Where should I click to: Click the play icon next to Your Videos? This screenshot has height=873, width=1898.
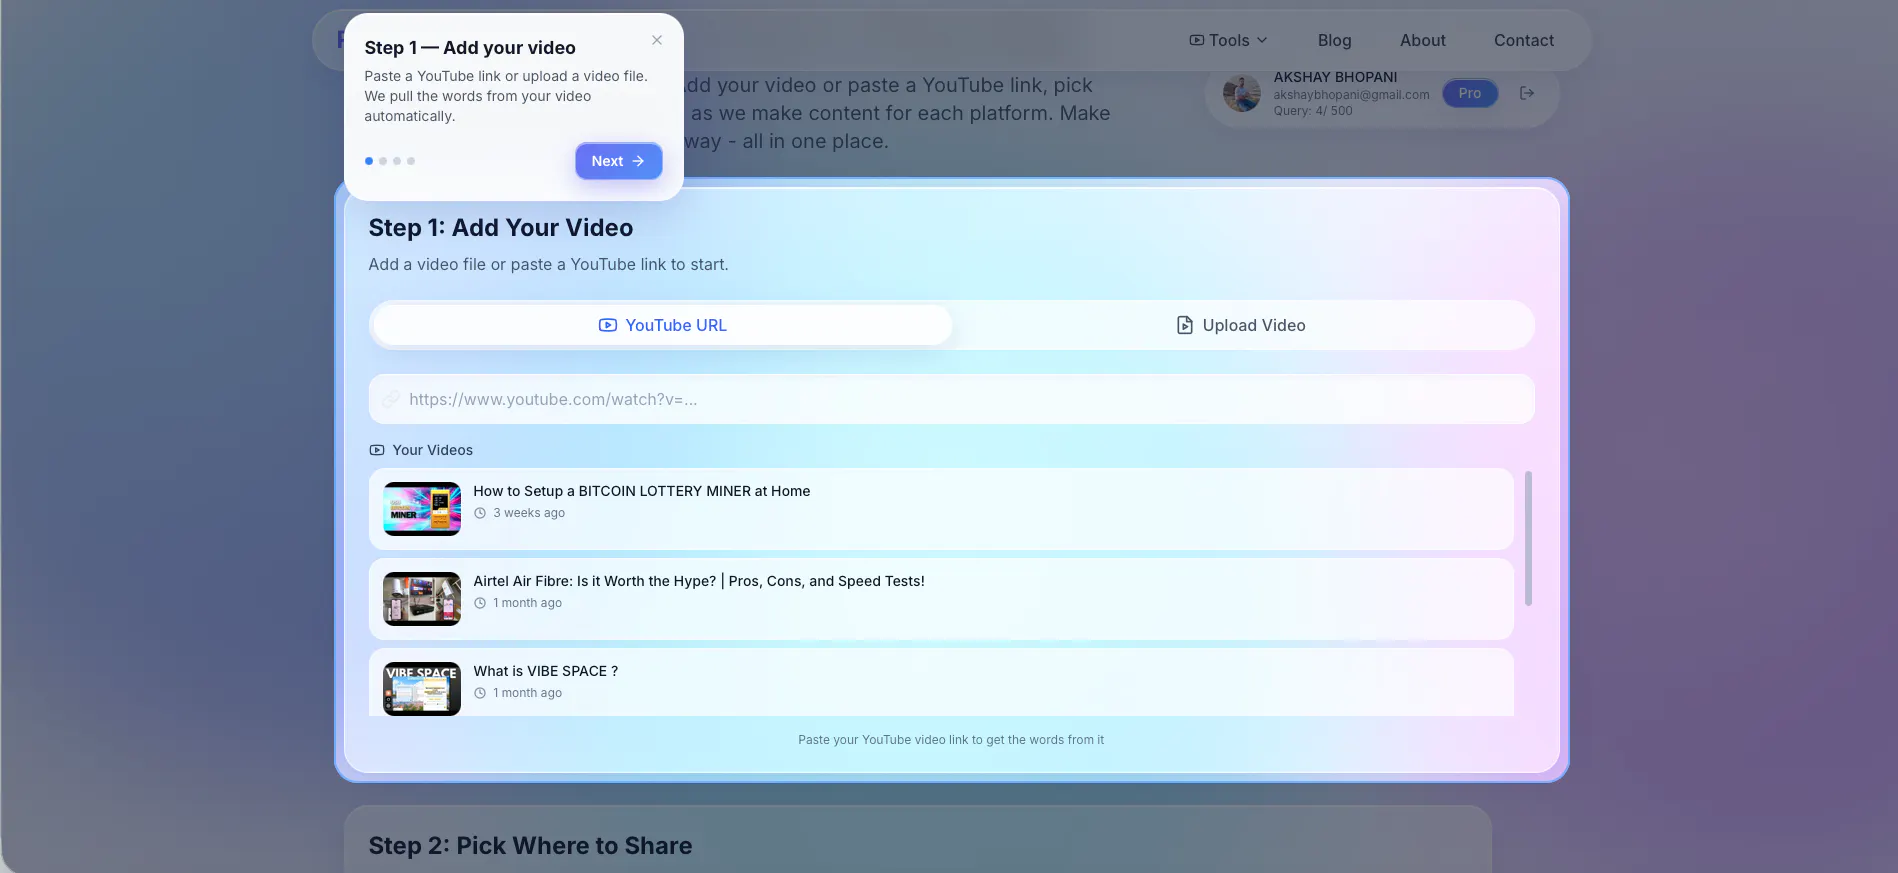click(x=377, y=450)
